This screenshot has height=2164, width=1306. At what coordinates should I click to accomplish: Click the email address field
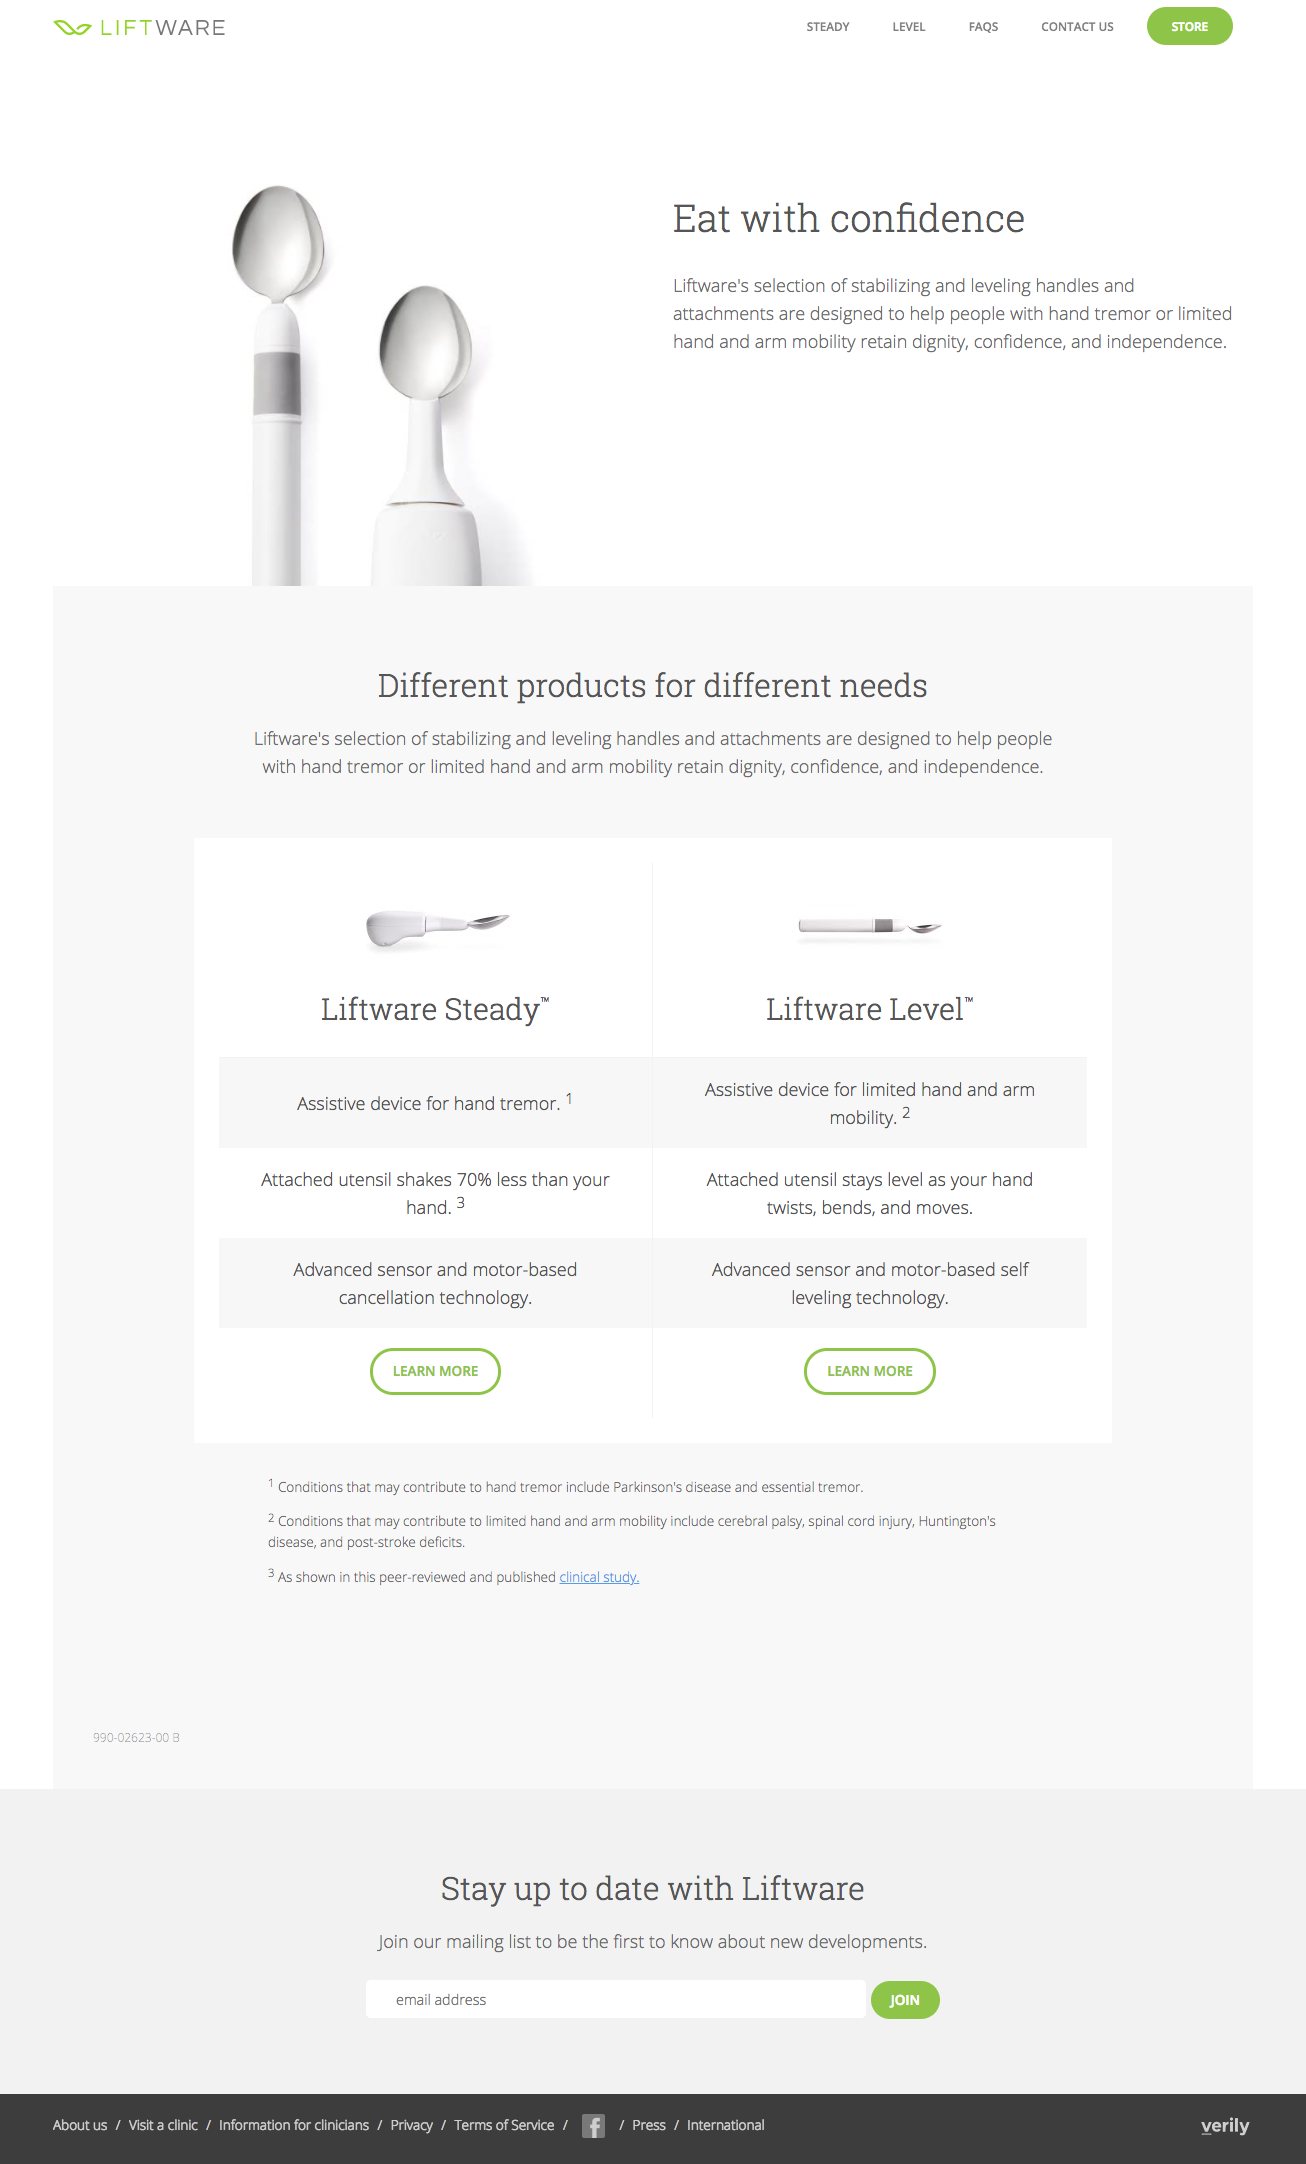click(615, 1999)
